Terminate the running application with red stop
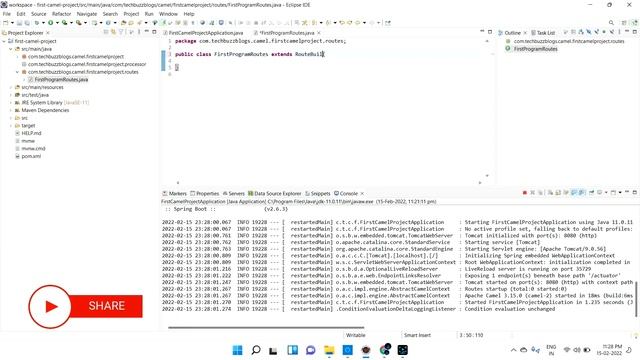Screen dimensions: 640x360 pyautogui.click(x=525, y=193)
